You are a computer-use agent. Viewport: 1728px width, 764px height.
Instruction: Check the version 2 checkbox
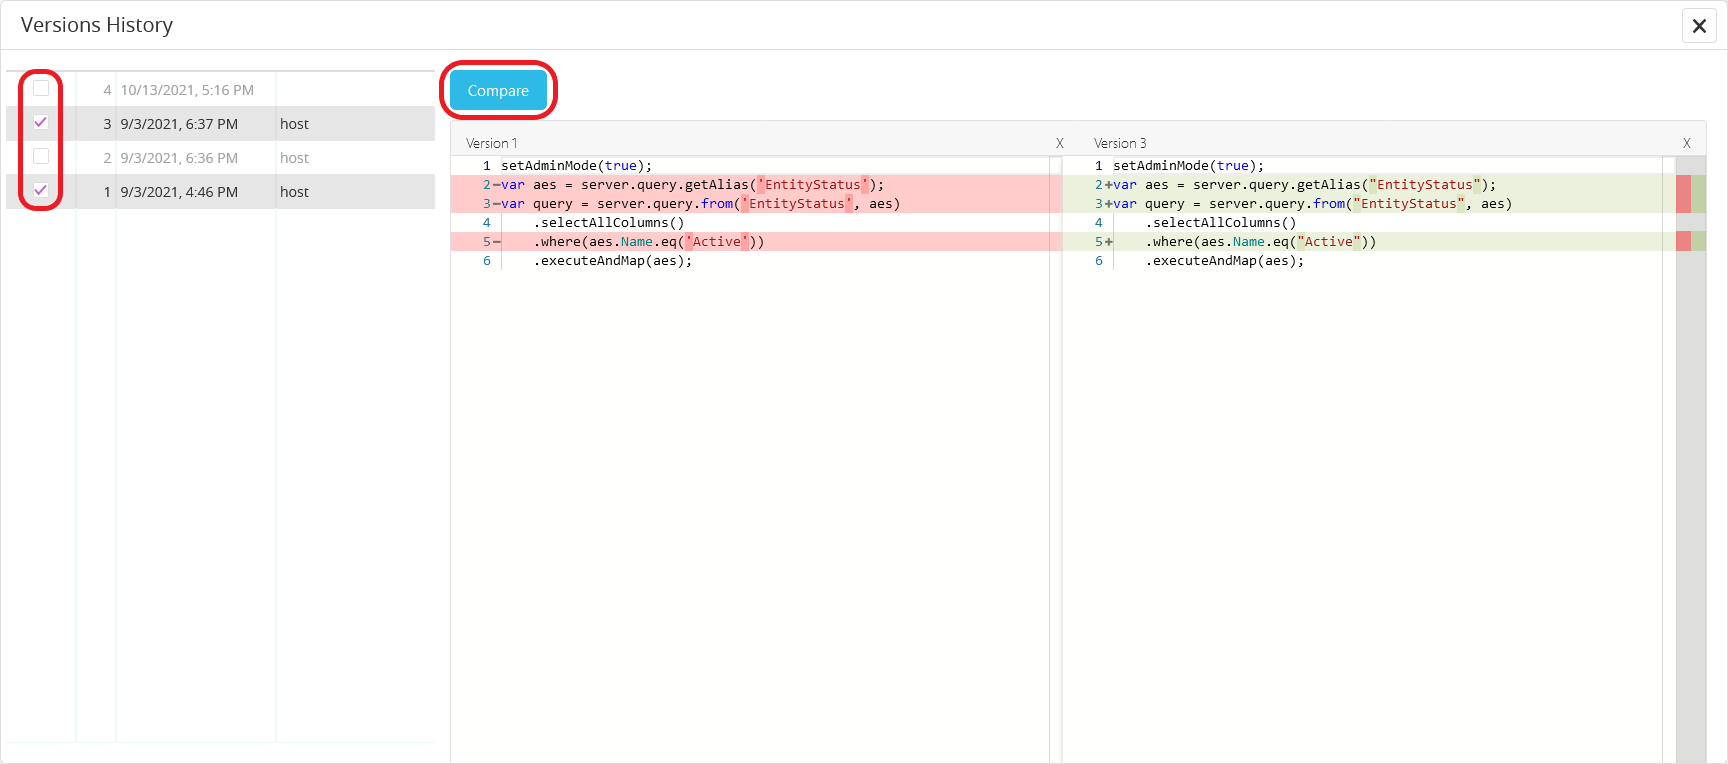click(x=41, y=157)
